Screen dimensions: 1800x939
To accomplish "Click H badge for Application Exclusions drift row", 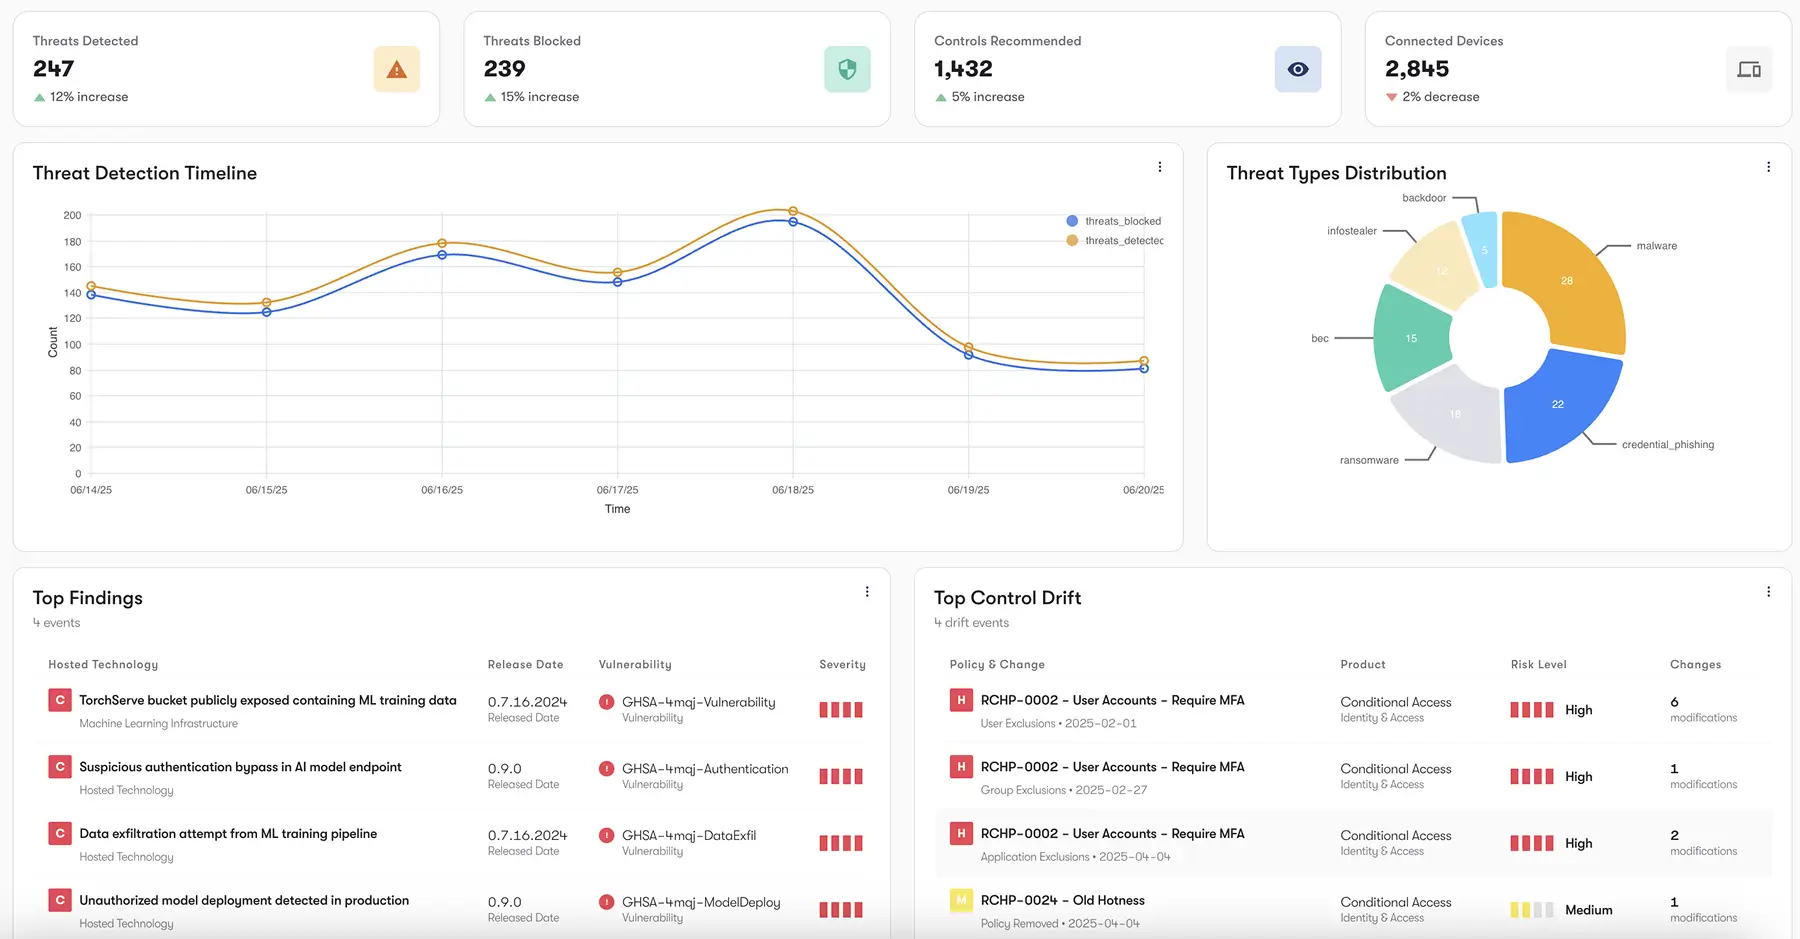I will coord(961,833).
